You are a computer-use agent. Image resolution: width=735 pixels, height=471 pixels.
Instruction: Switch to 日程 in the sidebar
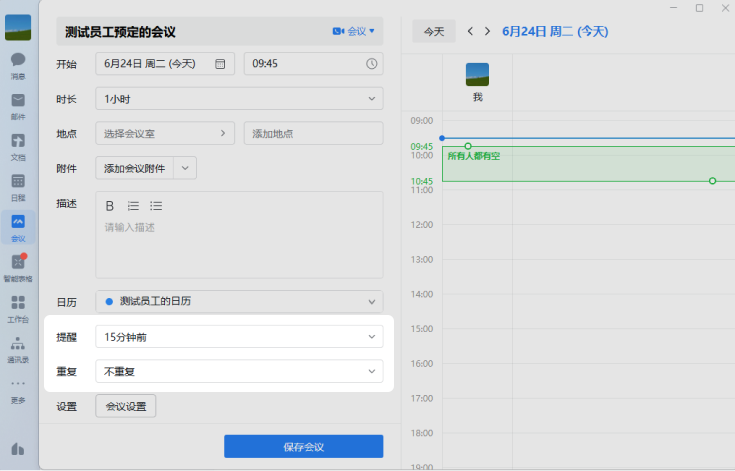point(18,186)
